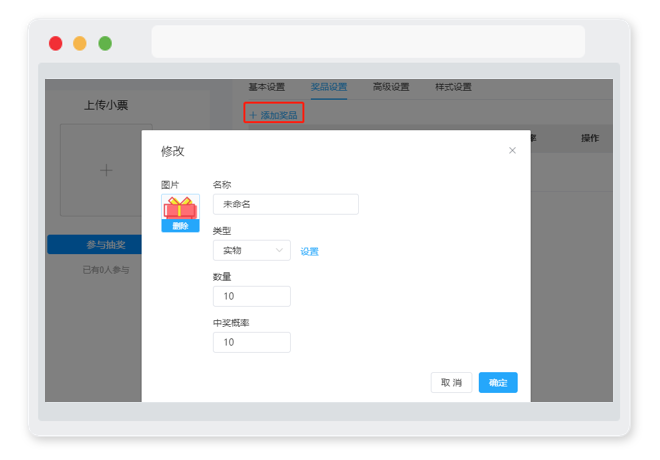Click the green window maximize dot

[105, 43]
